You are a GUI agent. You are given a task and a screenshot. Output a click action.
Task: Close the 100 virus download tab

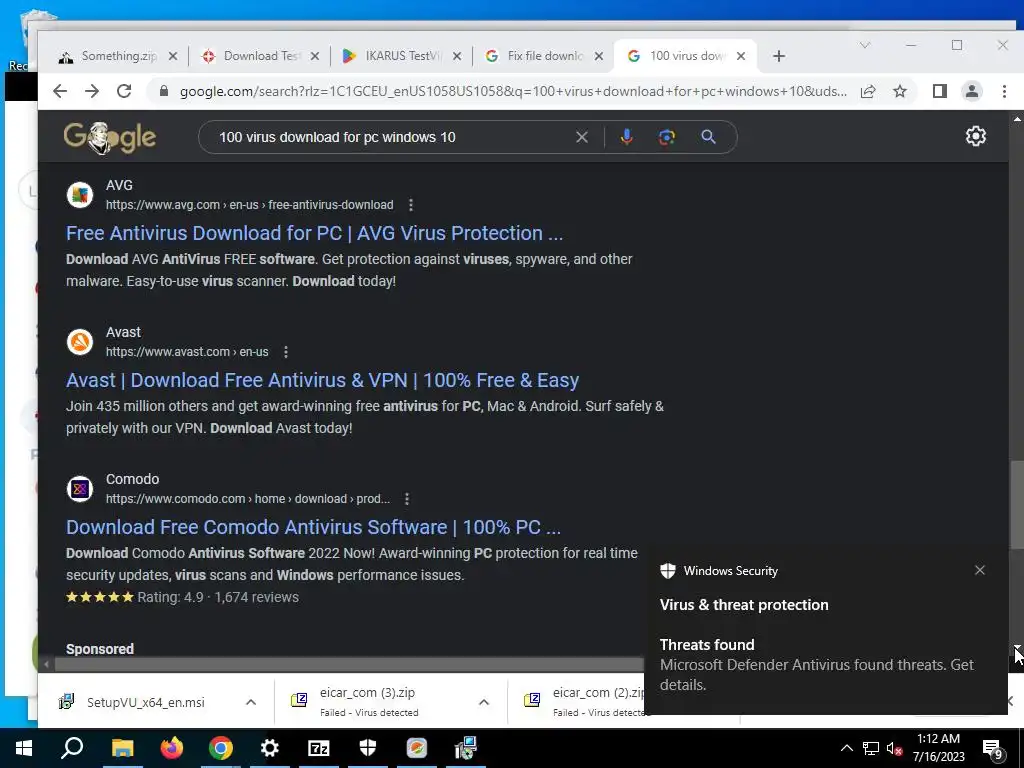click(741, 56)
